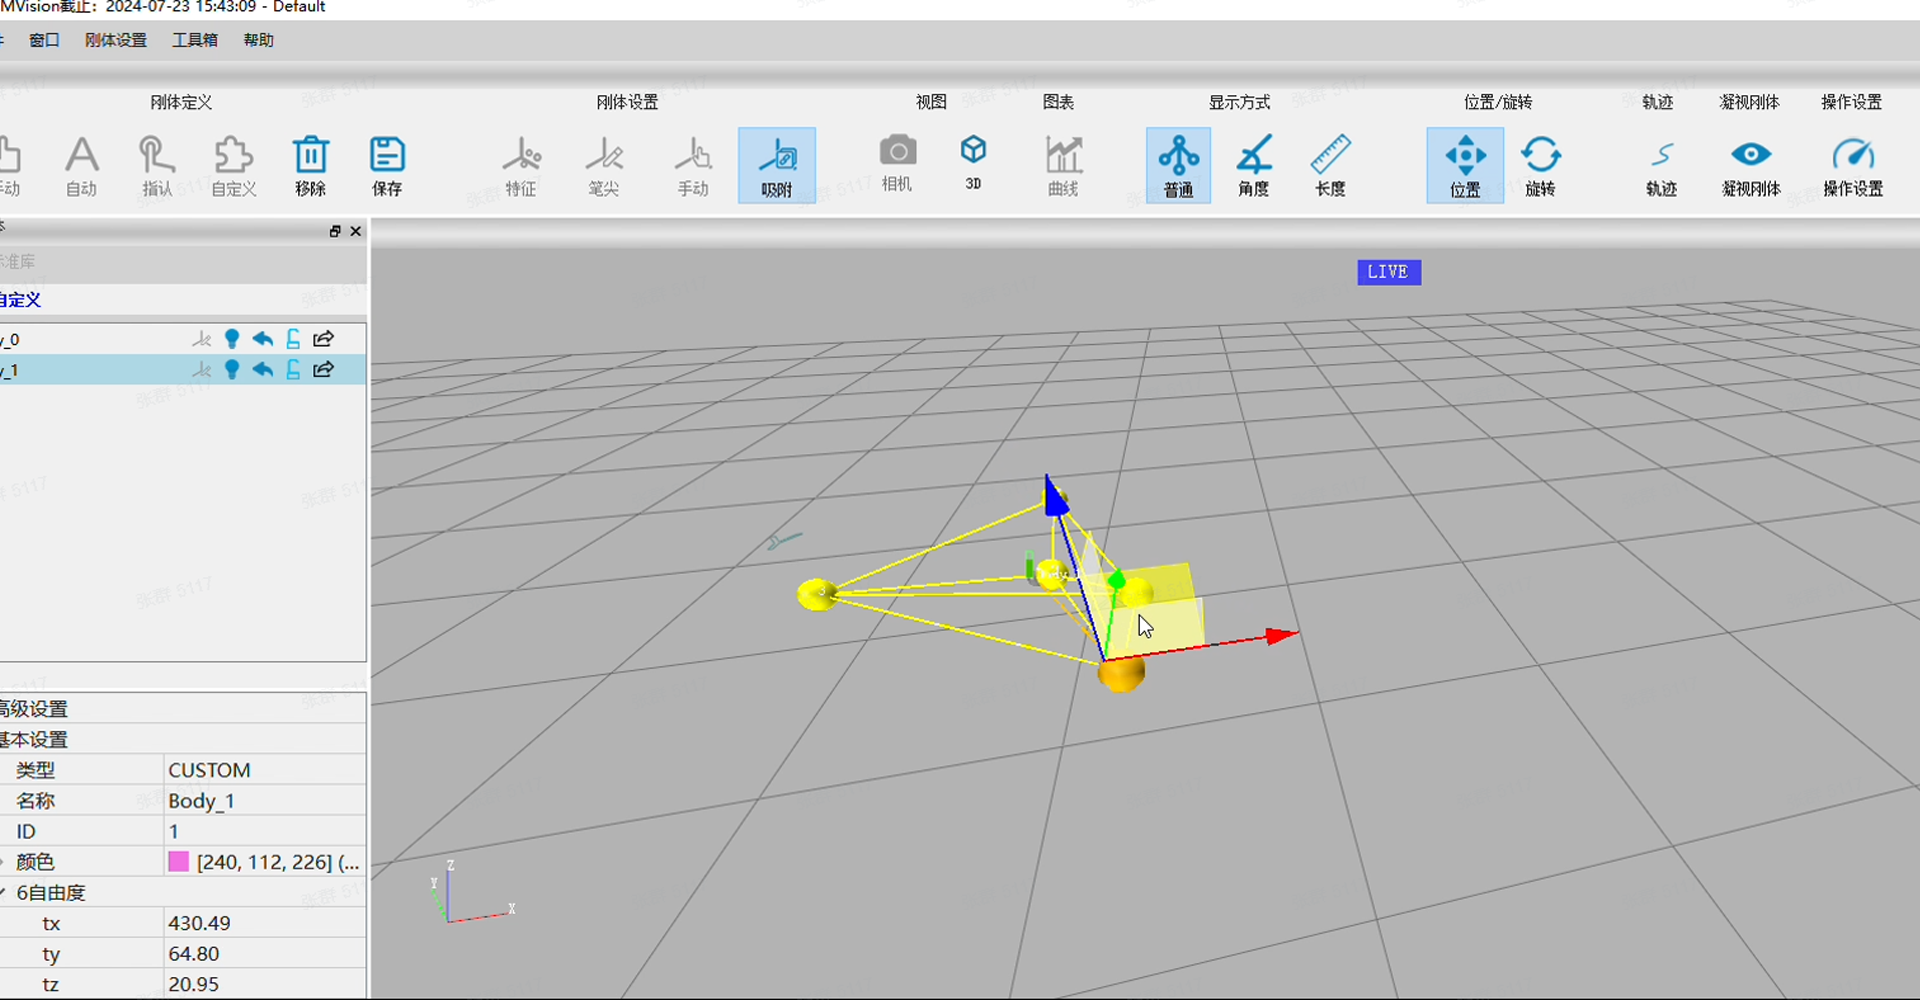1920x1000 pixels.
Task: Toggle the 凝视刚体 eye icon
Action: coord(1750,165)
